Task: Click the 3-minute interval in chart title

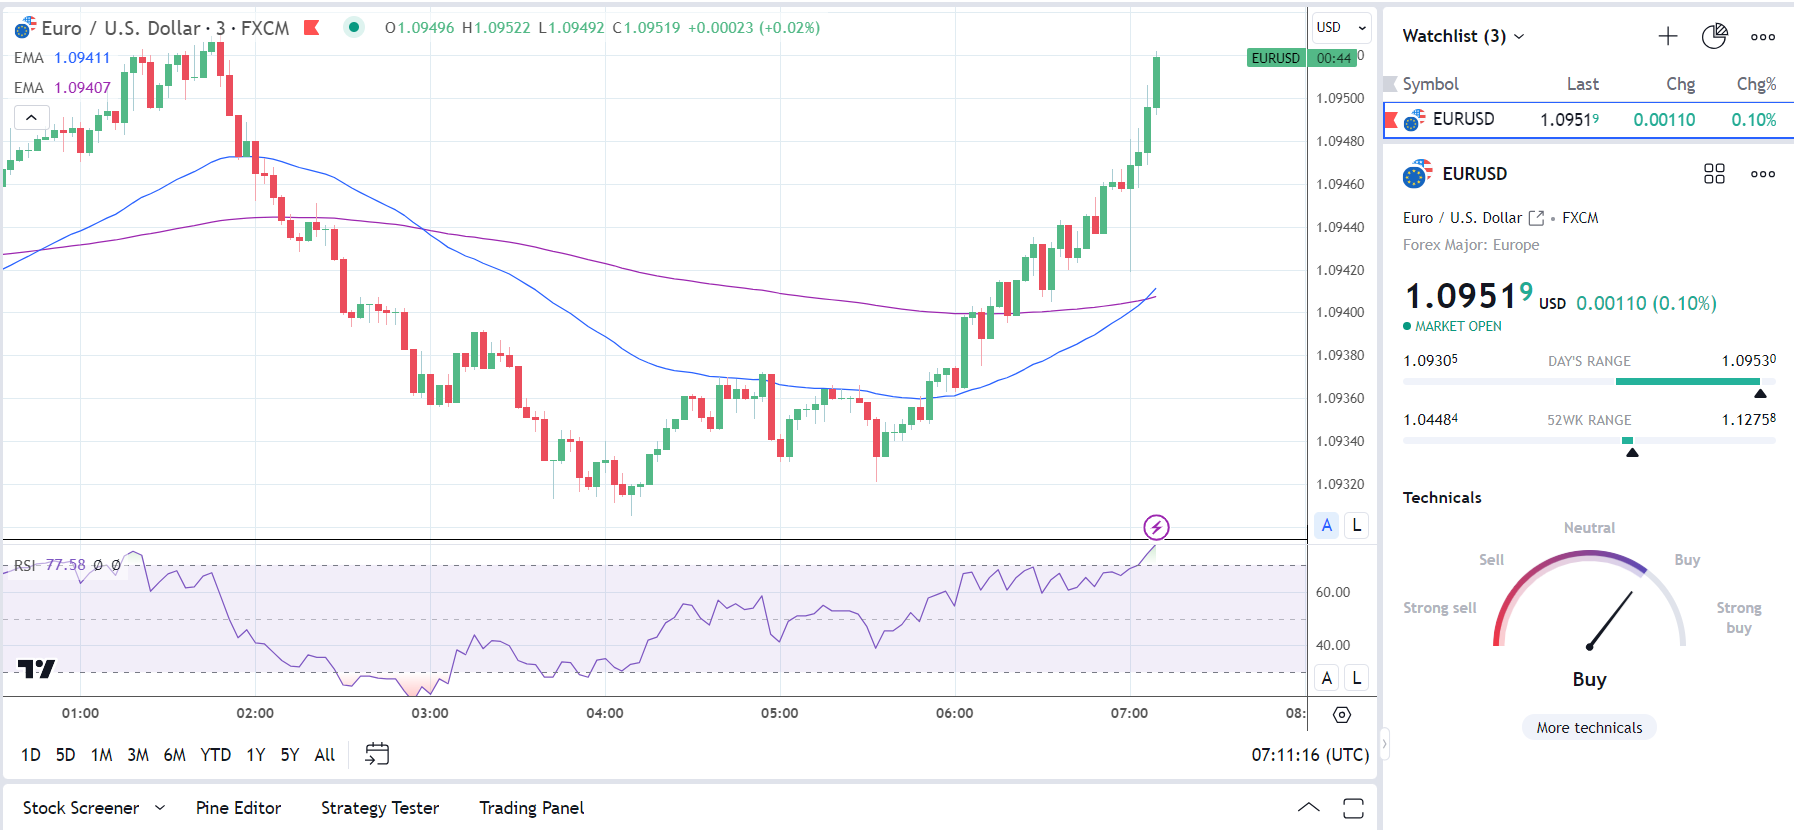Action: [x=221, y=28]
